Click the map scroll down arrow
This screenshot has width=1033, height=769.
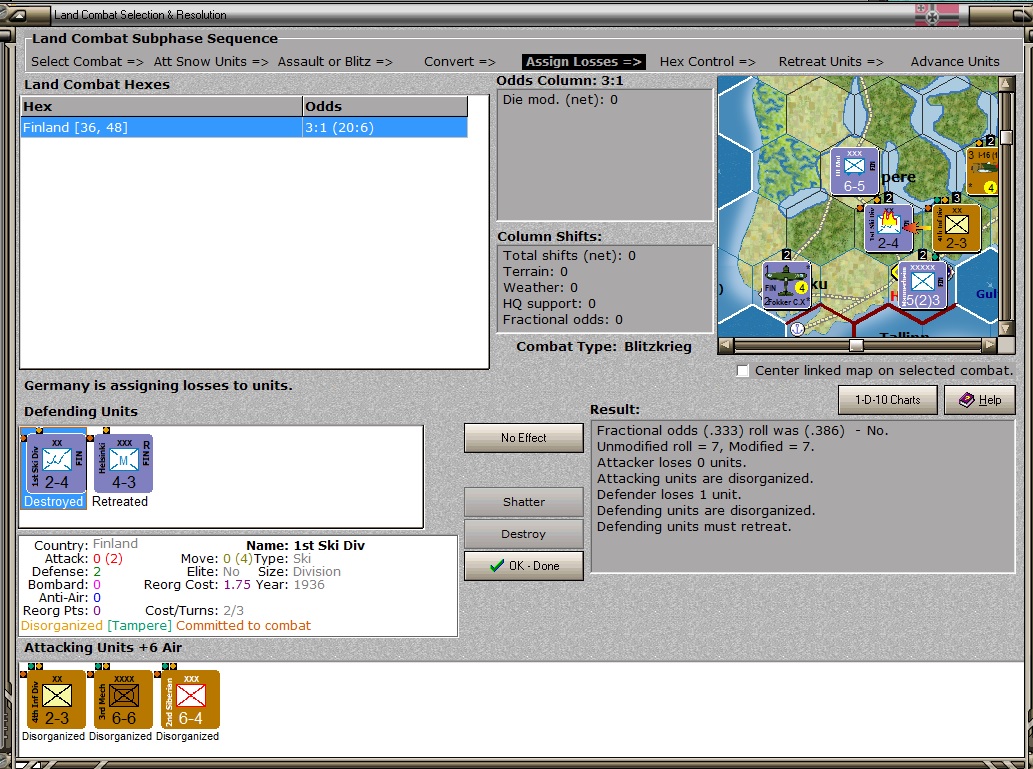coord(1006,328)
